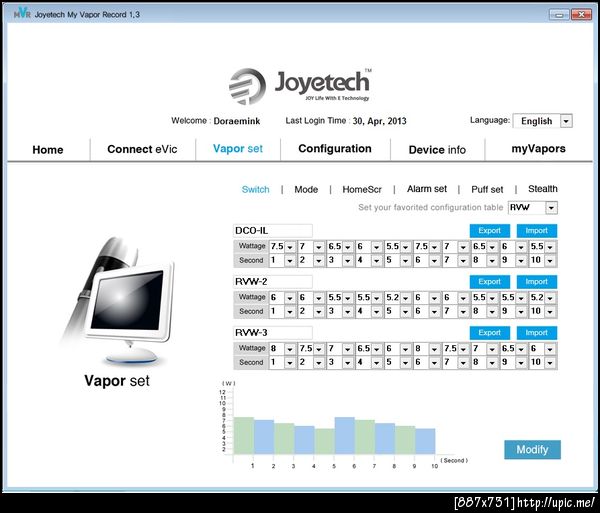Edit the DCO-IL table name field
Viewport: 600px width, 513px height.
272,231
